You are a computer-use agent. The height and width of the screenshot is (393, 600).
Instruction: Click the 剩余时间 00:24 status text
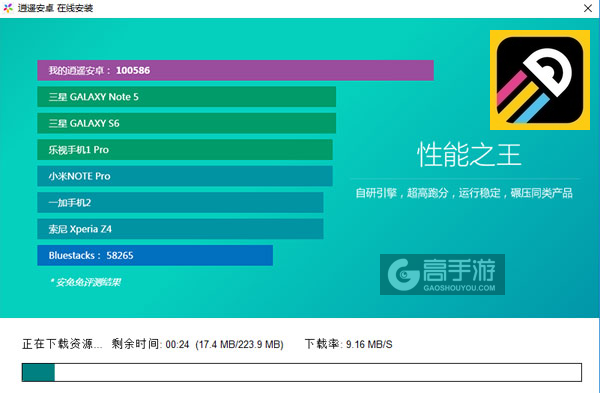point(150,344)
